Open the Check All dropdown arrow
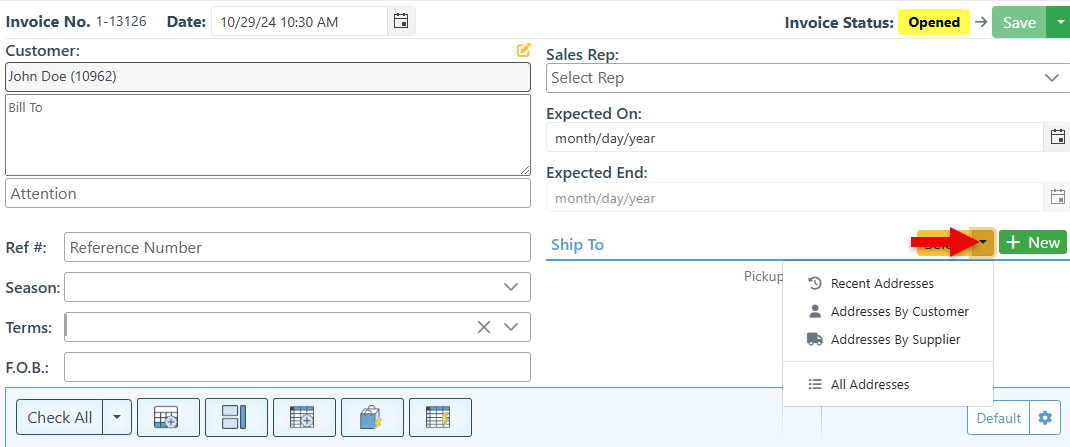The image size is (1070, 447). click(x=117, y=418)
